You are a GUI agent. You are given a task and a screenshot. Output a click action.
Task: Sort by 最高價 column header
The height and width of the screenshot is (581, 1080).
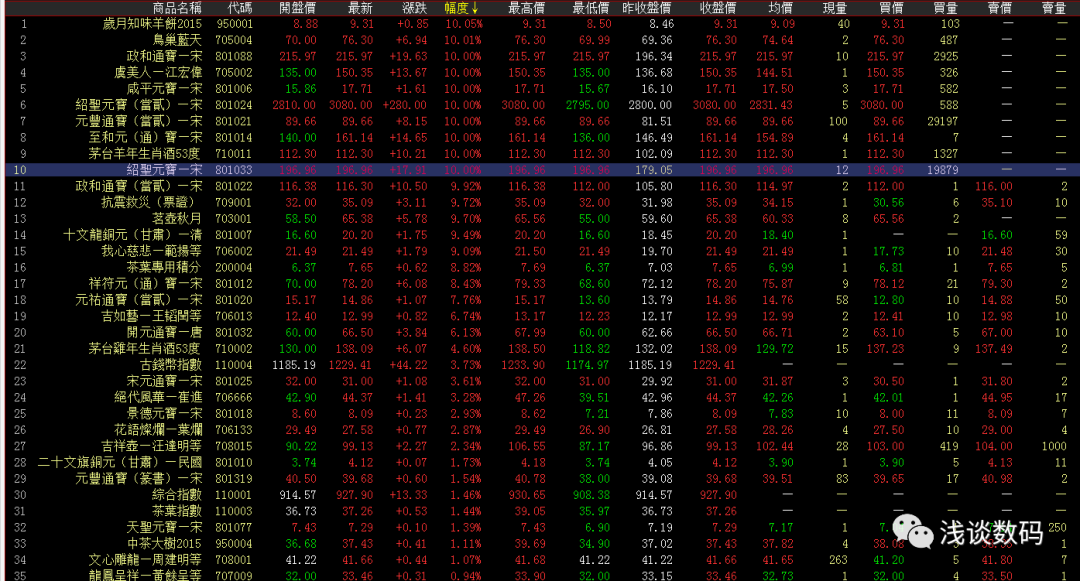[x=526, y=8]
